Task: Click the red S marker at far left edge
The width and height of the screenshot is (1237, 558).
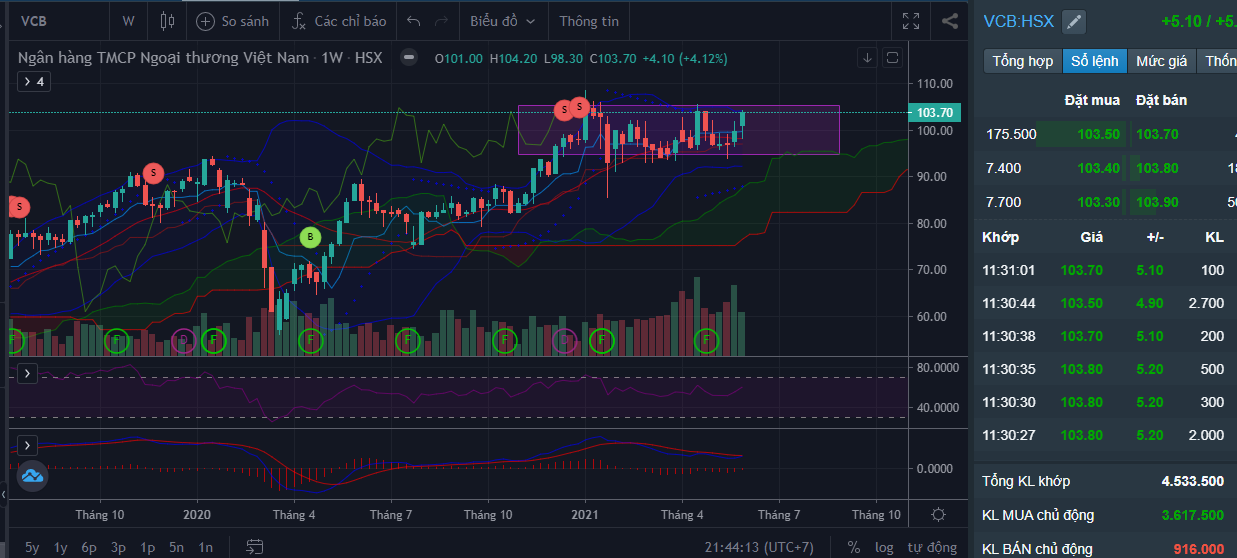Action: pyautogui.click(x=18, y=207)
